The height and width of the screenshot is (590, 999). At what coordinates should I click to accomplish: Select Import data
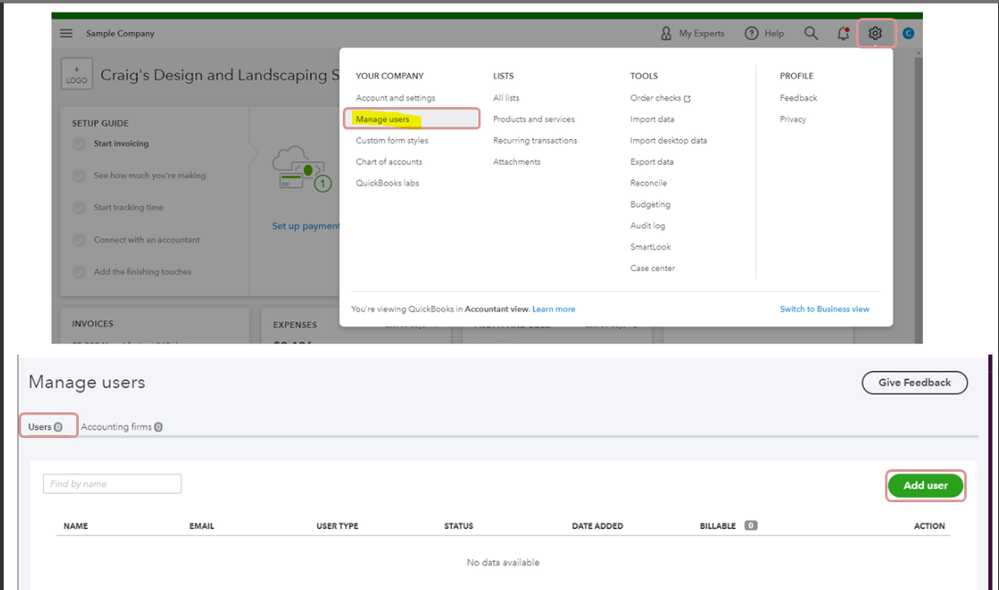[x=652, y=119]
